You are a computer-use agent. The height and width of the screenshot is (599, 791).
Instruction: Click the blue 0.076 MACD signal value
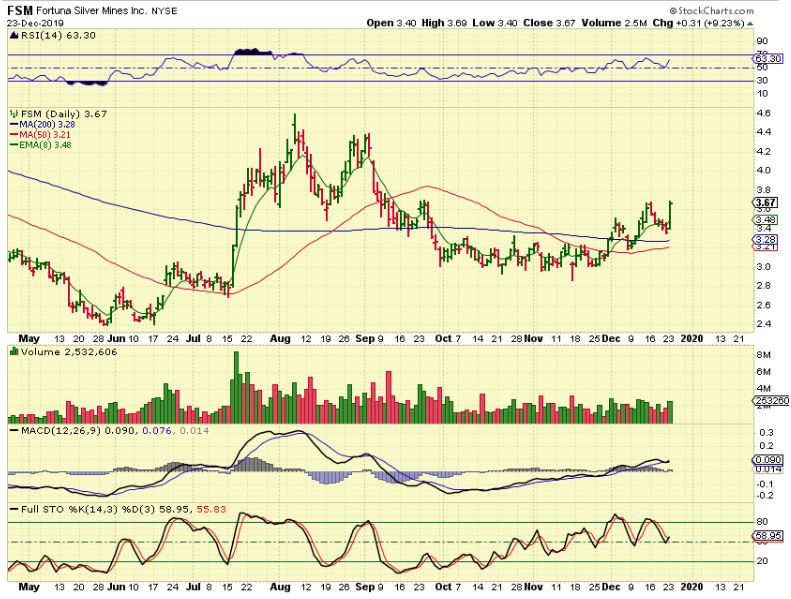pos(157,430)
